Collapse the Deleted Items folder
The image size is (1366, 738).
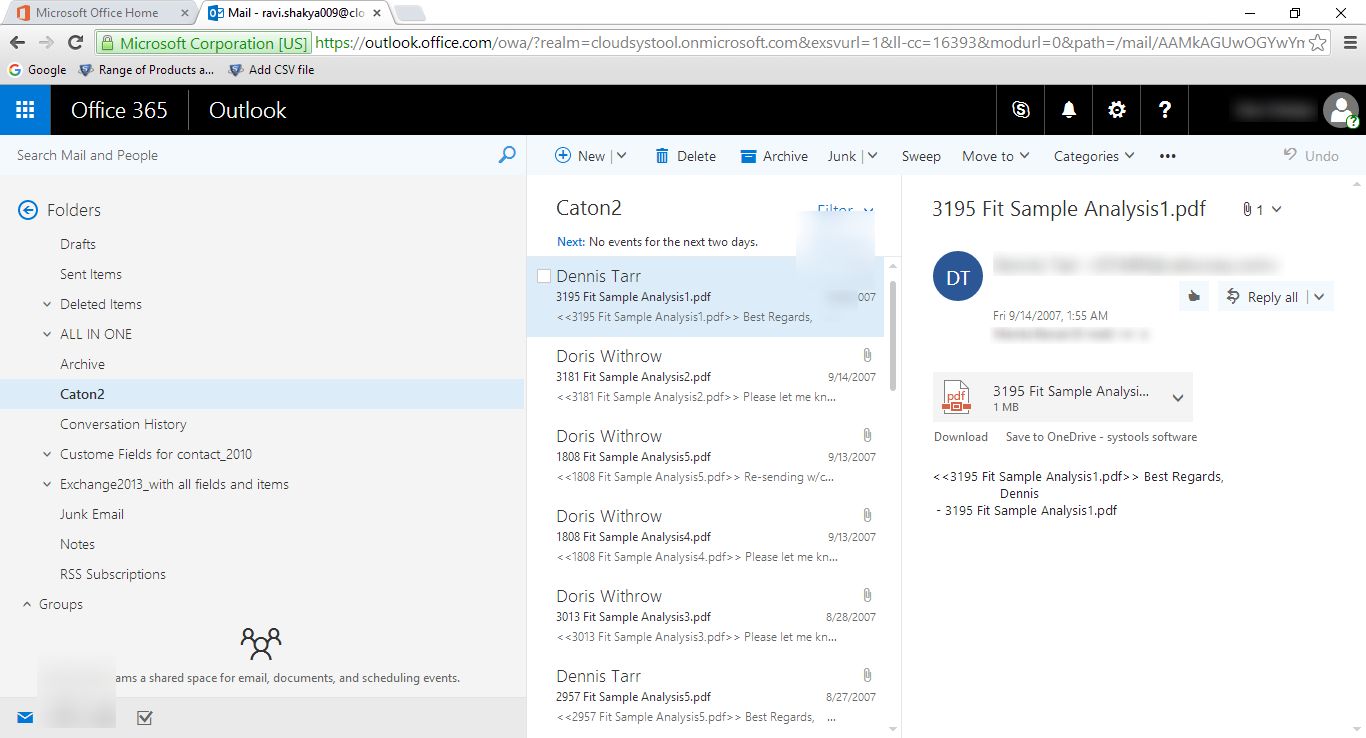coord(47,304)
